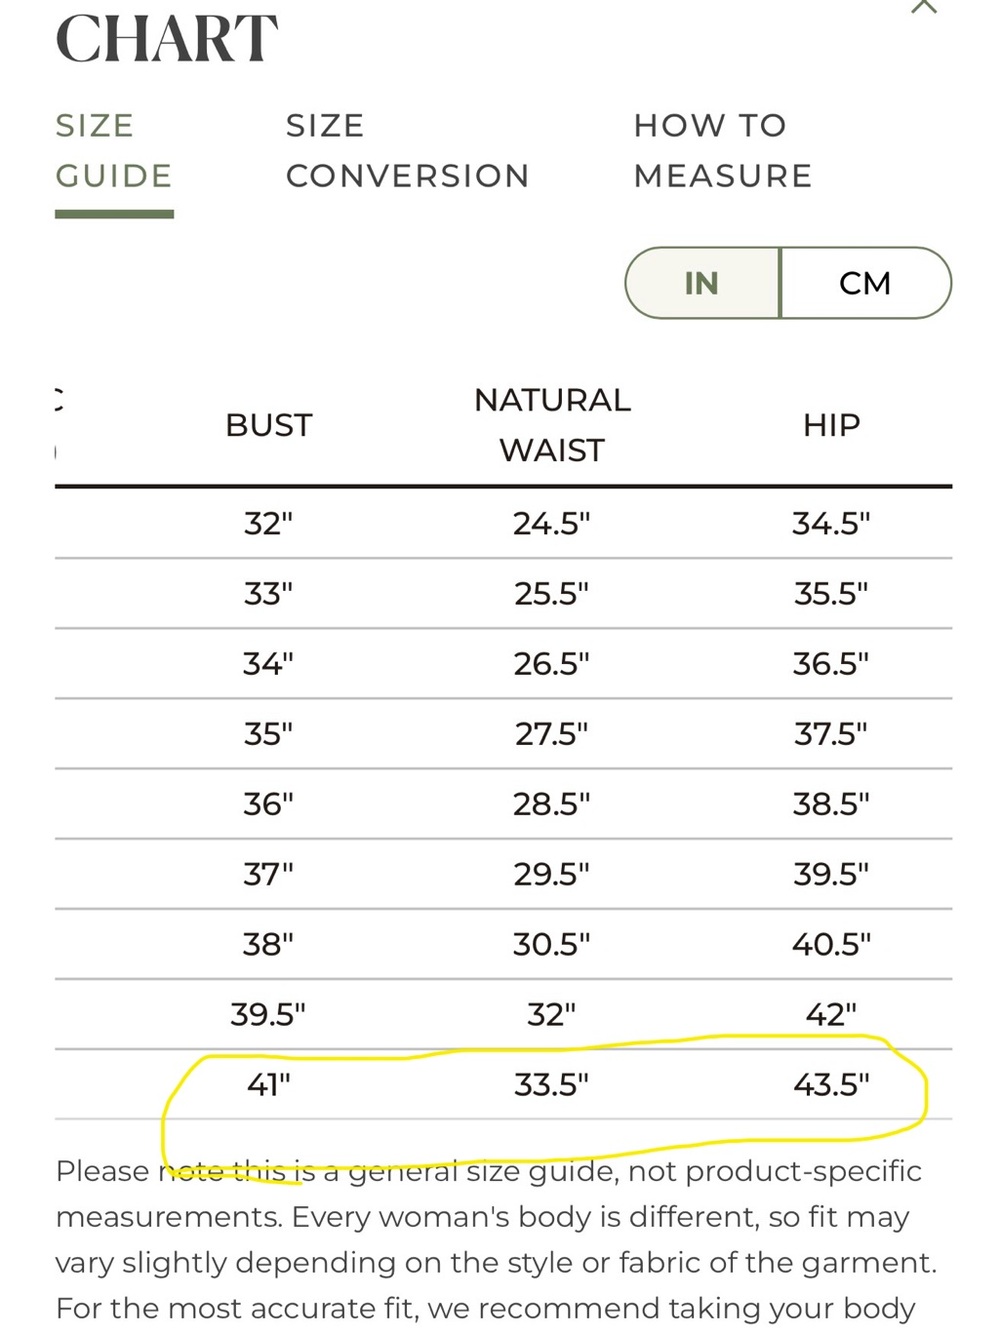Click the NATURAL WAIST column header
Viewport: 1000px width, 1333px height.
pyautogui.click(x=552, y=425)
